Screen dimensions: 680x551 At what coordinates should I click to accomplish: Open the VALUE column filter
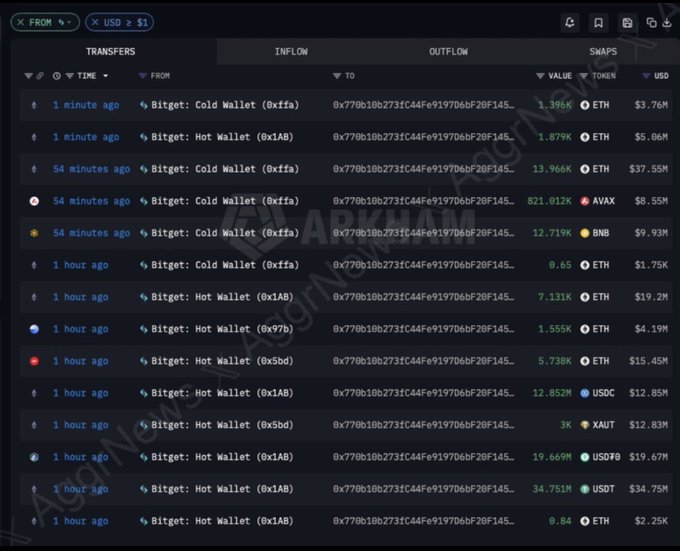pos(540,76)
